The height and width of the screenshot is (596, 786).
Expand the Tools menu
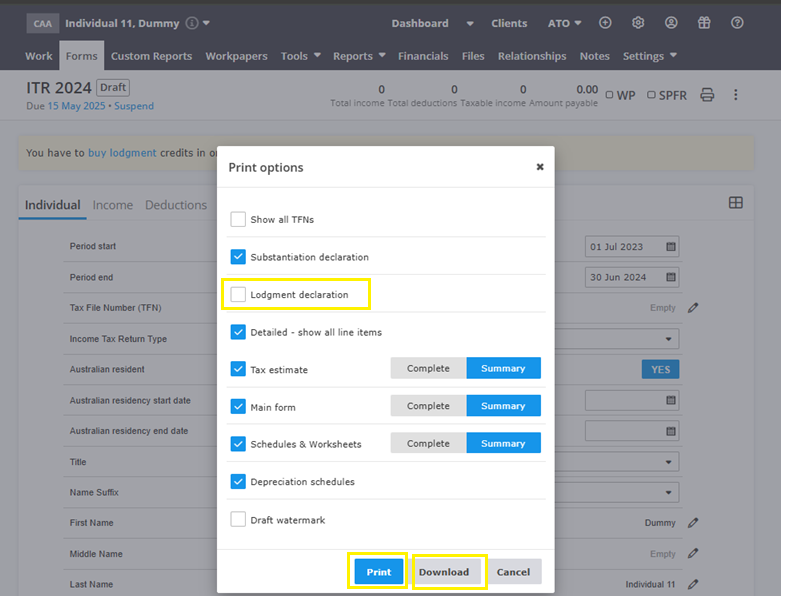coord(301,56)
